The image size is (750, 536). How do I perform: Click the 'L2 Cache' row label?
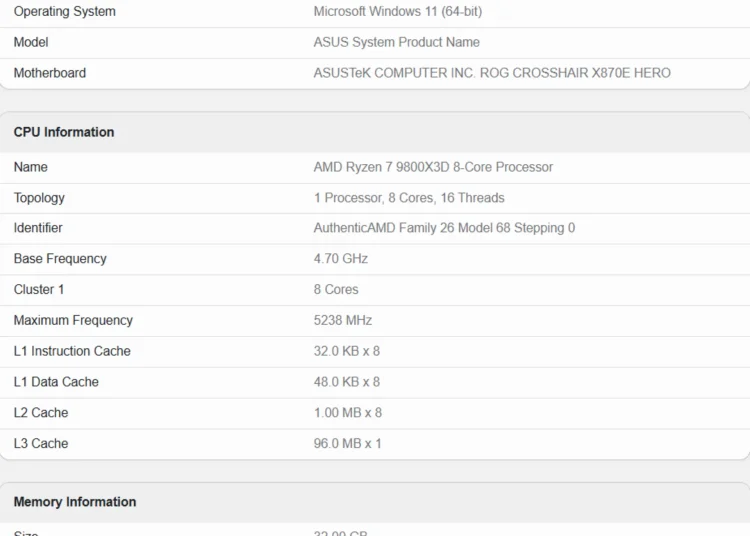point(41,413)
